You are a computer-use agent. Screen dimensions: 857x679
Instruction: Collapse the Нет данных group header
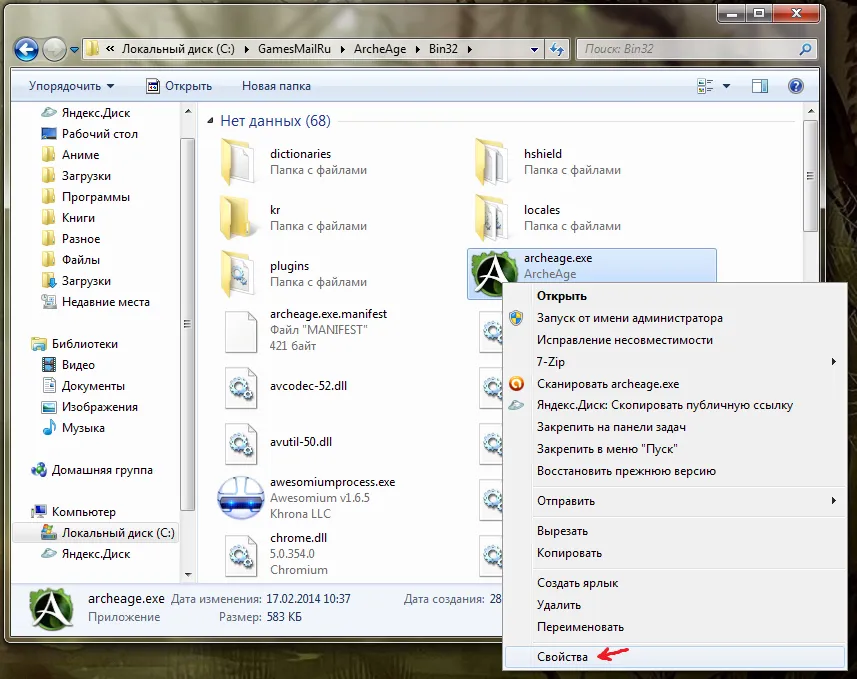(x=210, y=121)
